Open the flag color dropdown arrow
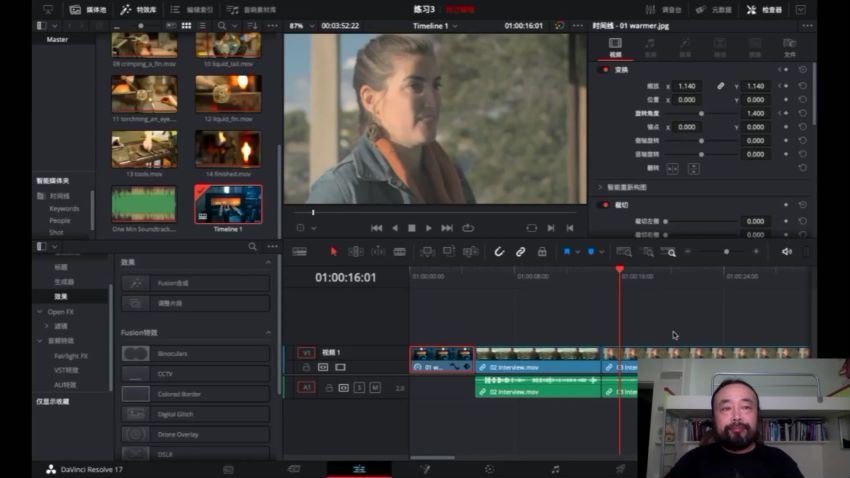The width and height of the screenshot is (850, 478). tap(577, 251)
